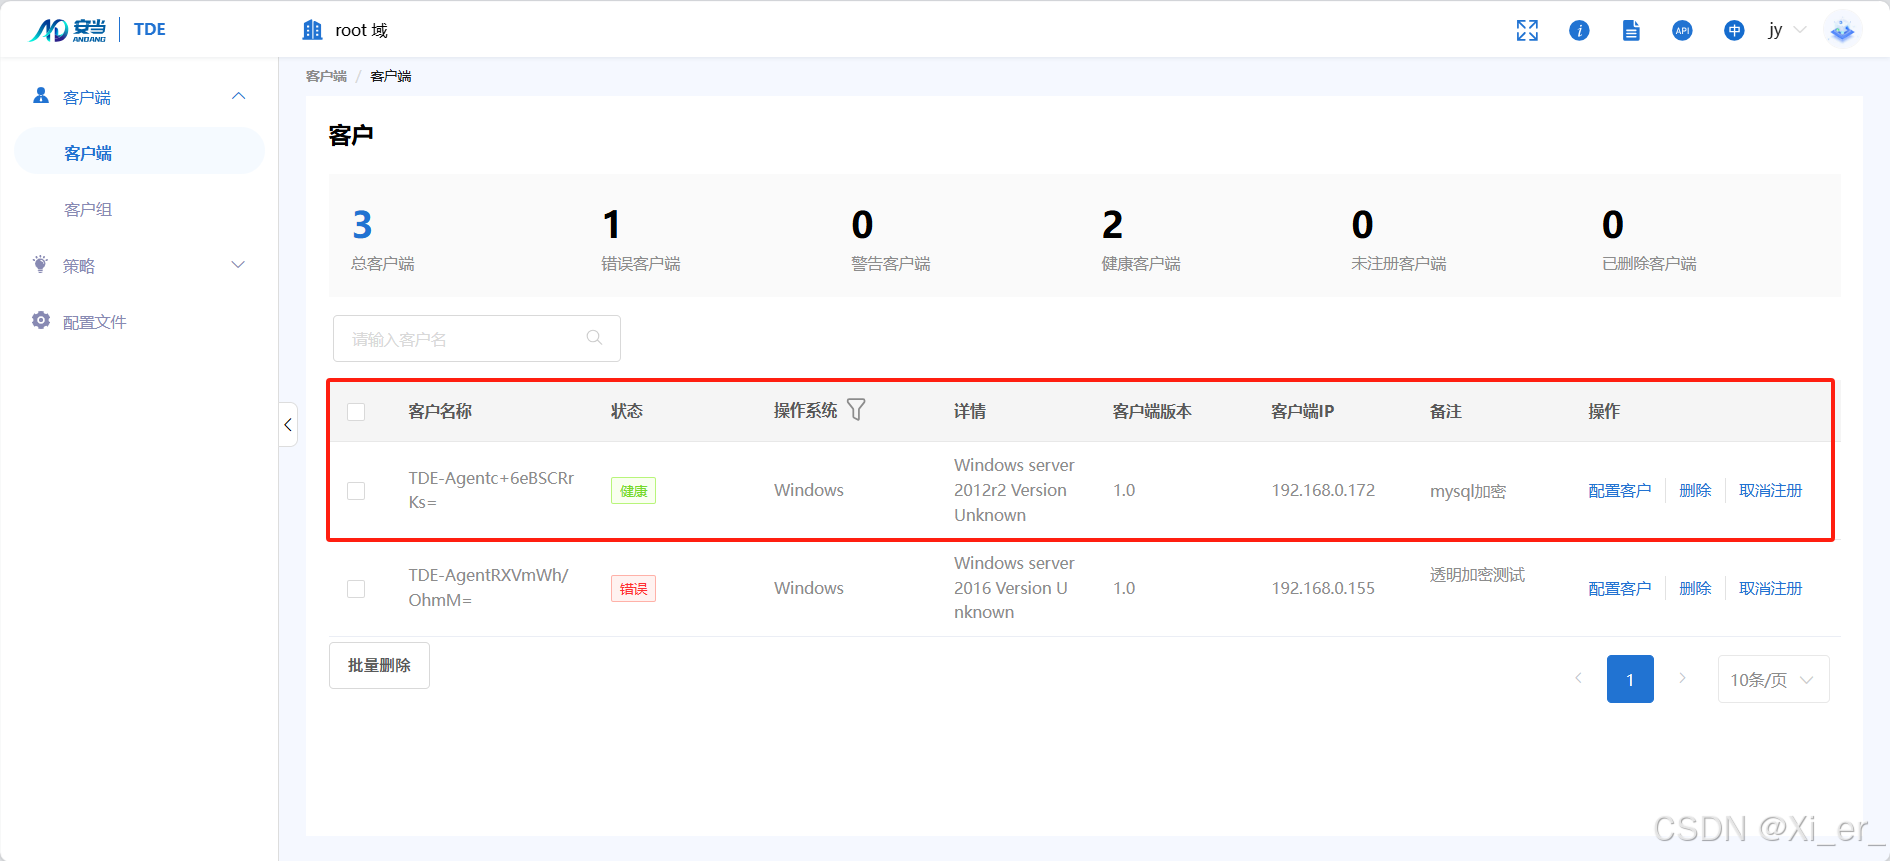Image resolution: width=1890 pixels, height=861 pixels.
Task: Click 取消注册 for 192.168.0.155 row
Action: [1770, 589]
